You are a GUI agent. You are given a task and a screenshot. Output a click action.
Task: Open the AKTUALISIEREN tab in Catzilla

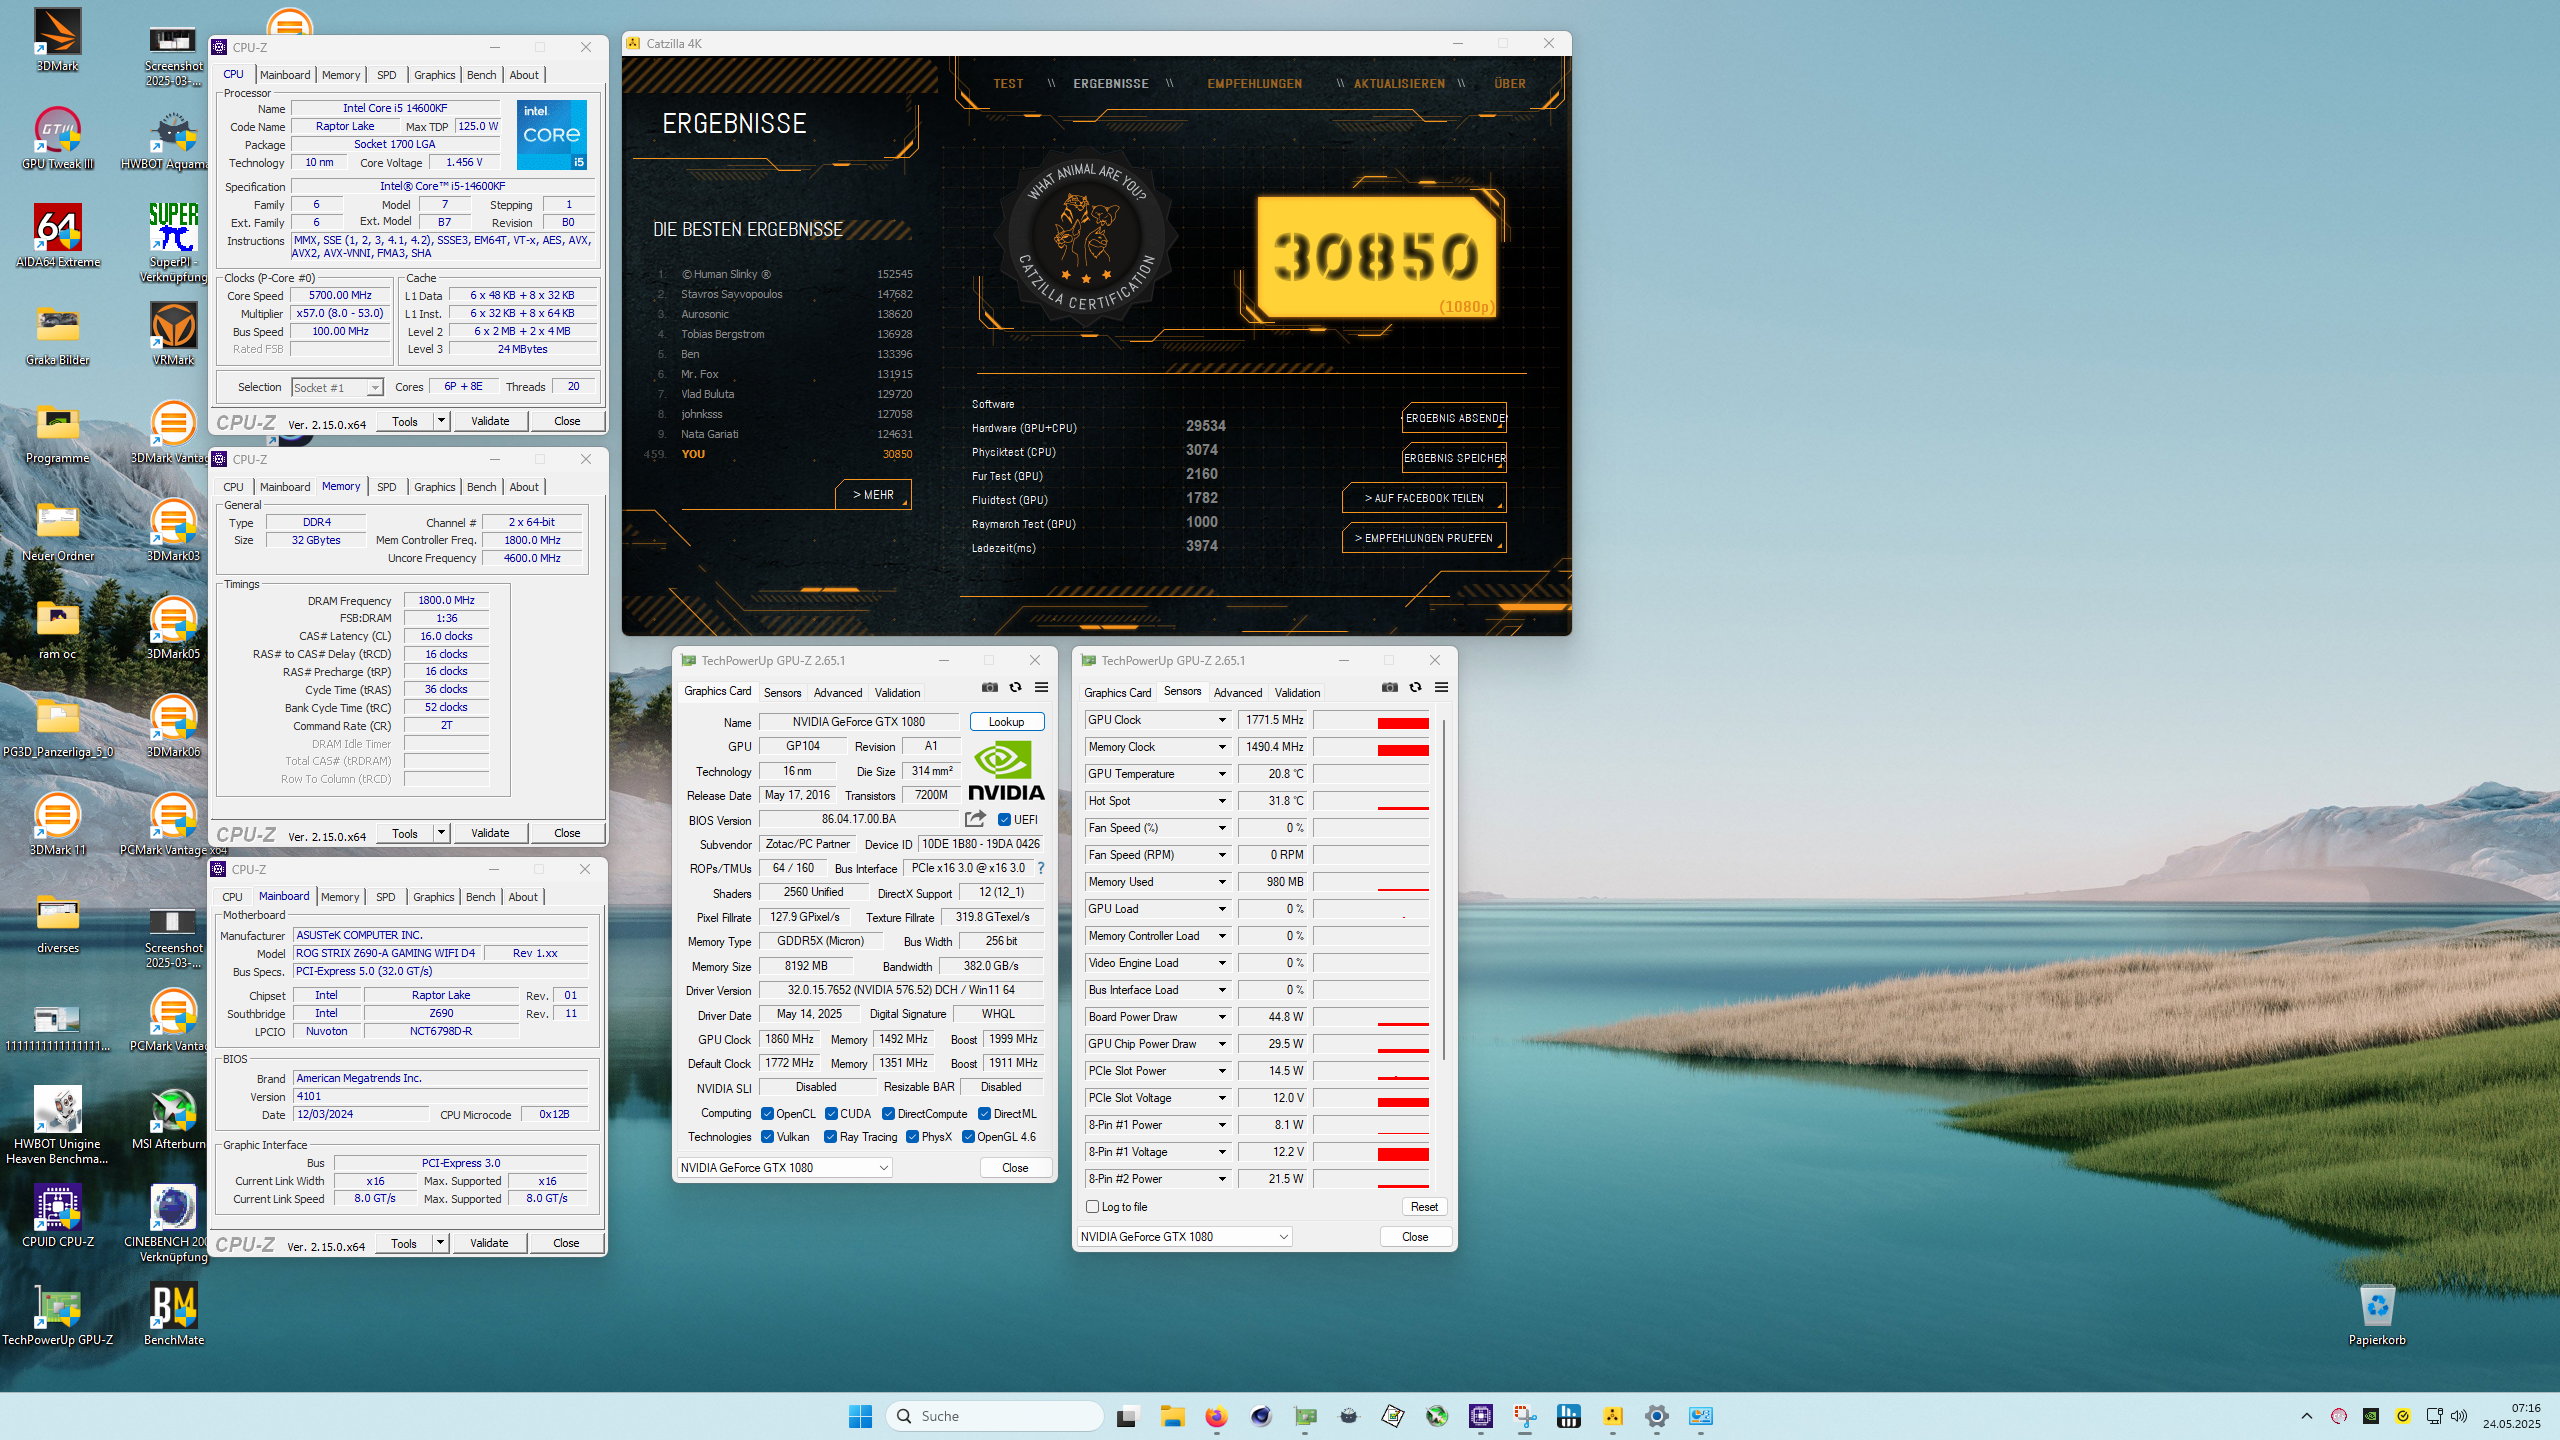click(x=1399, y=84)
